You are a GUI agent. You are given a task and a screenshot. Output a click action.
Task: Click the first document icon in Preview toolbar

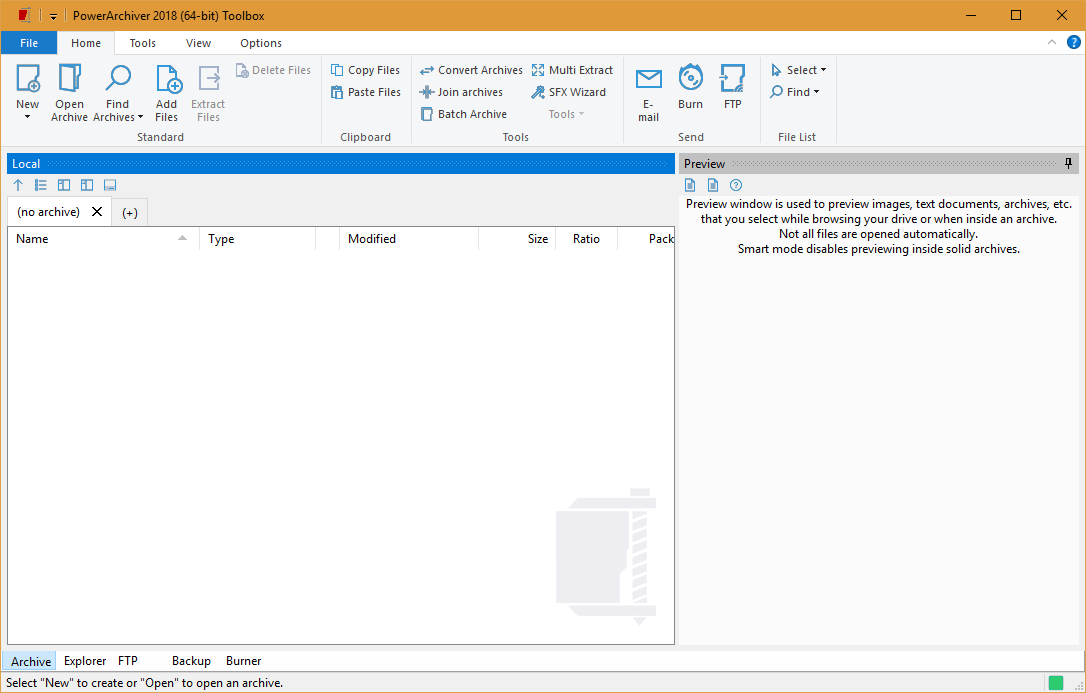[x=690, y=185]
